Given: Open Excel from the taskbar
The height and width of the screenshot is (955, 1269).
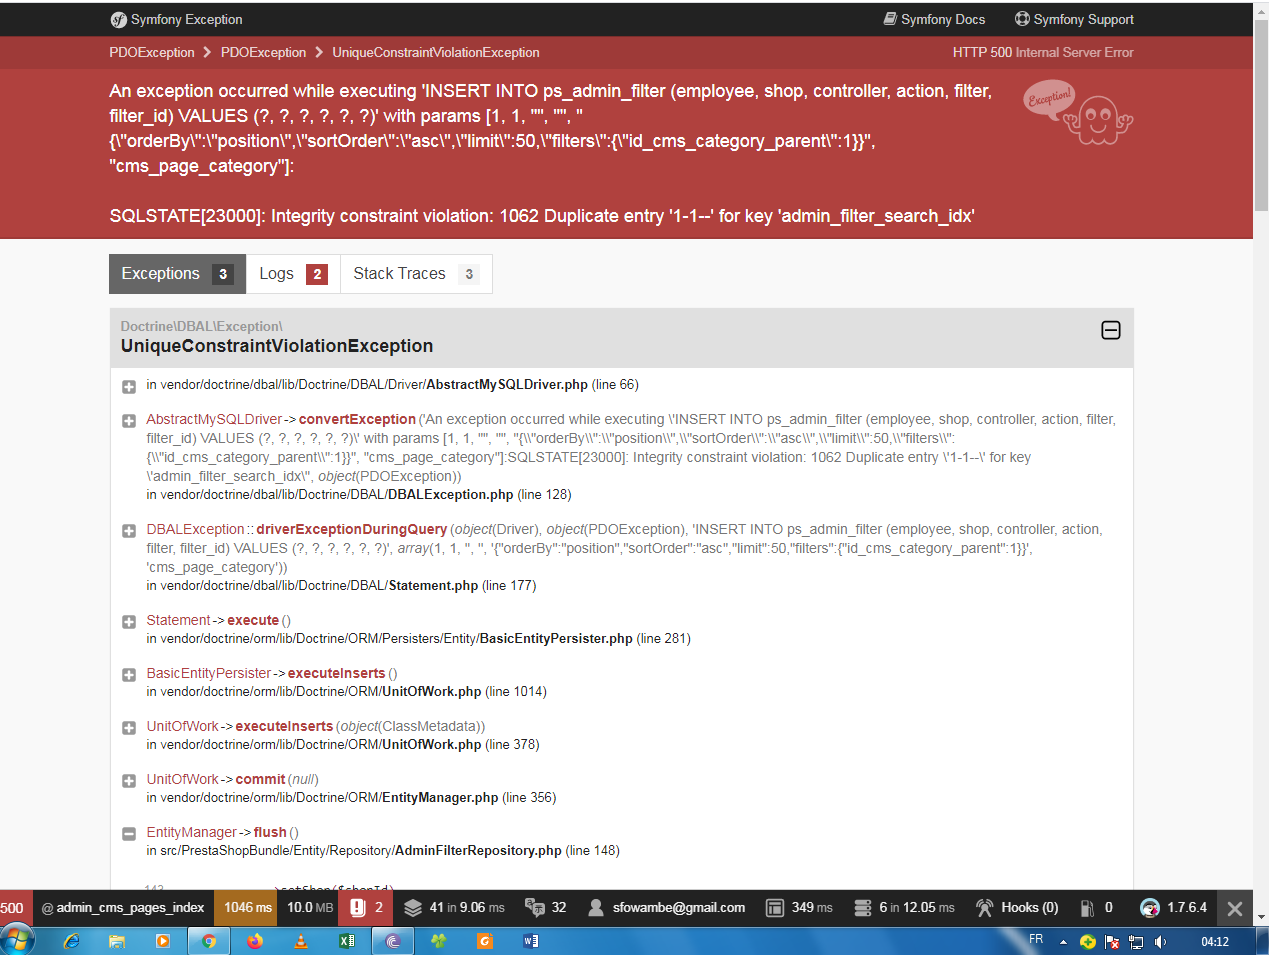Looking at the screenshot, I should click(x=347, y=941).
